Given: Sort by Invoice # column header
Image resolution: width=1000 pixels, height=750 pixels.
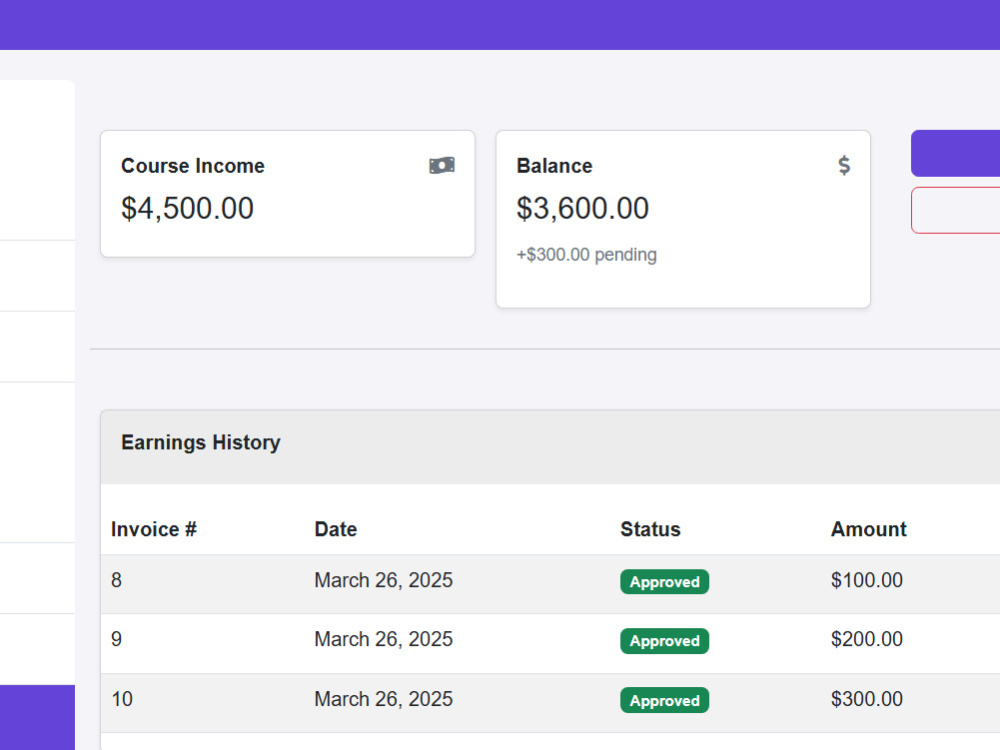Looking at the screenshot, I should click(154, 529).
